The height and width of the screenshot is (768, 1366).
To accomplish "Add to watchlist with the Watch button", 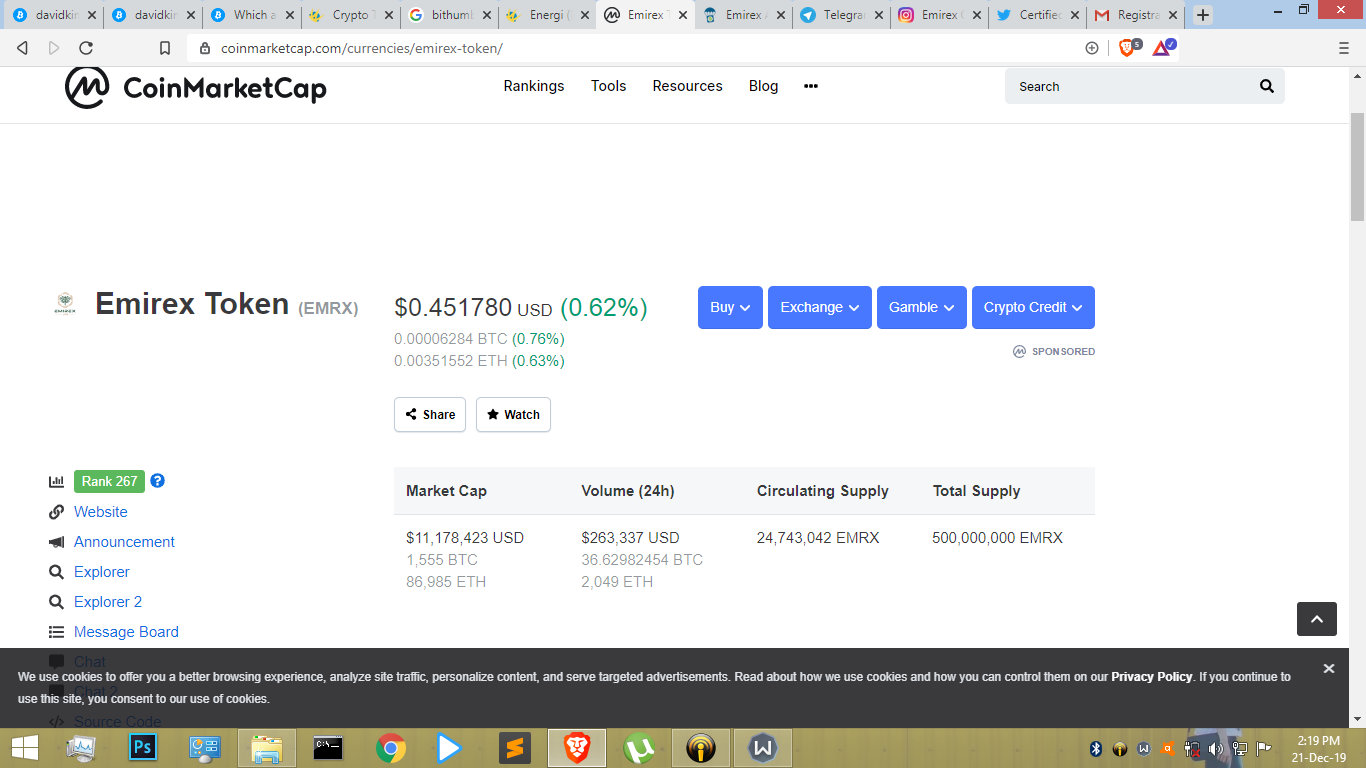I will [513, 415].
